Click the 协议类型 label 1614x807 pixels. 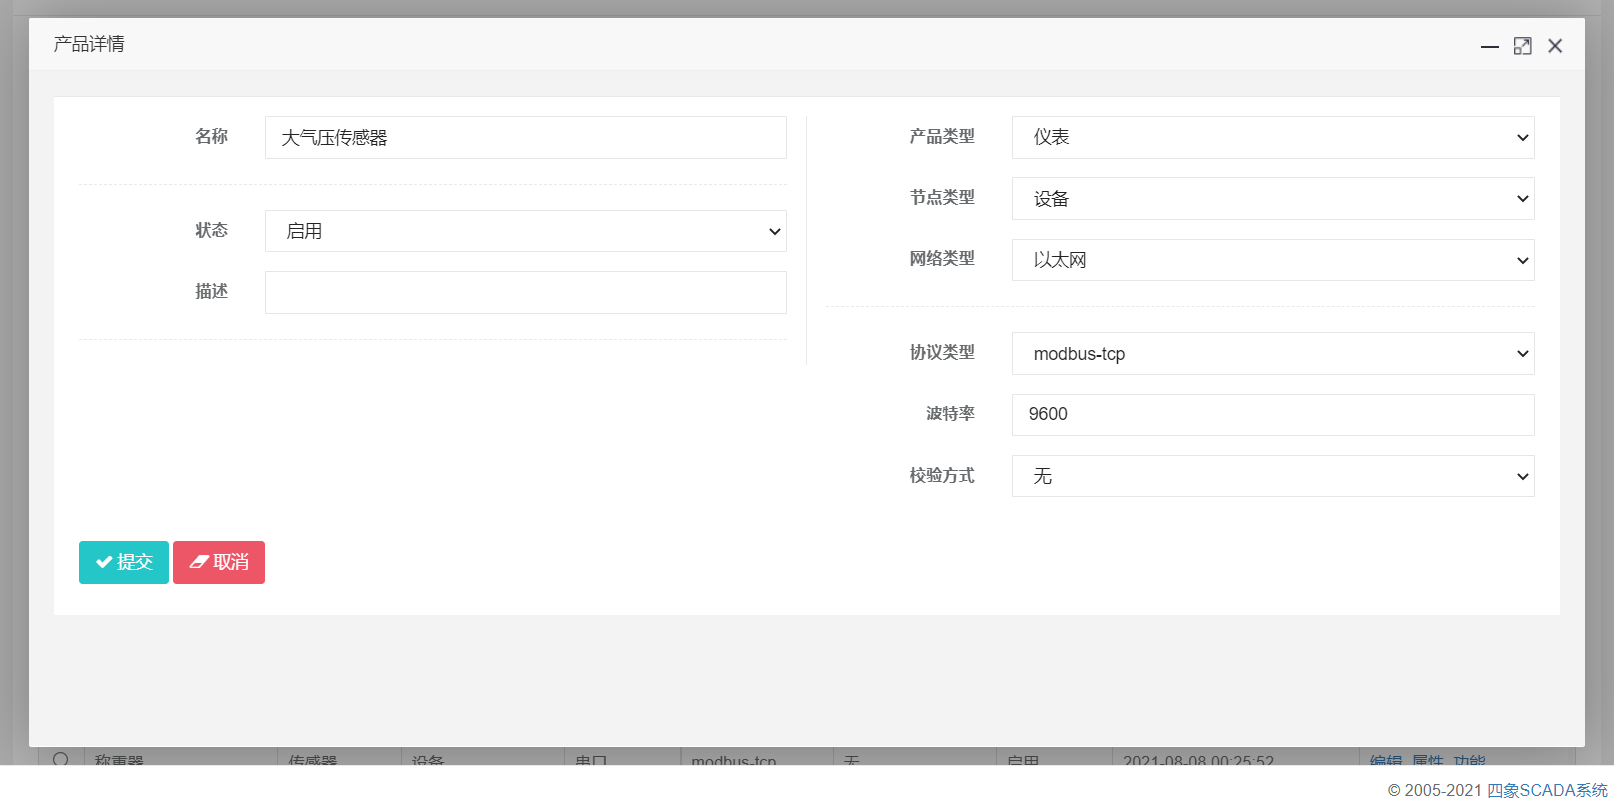coord(942,352)
